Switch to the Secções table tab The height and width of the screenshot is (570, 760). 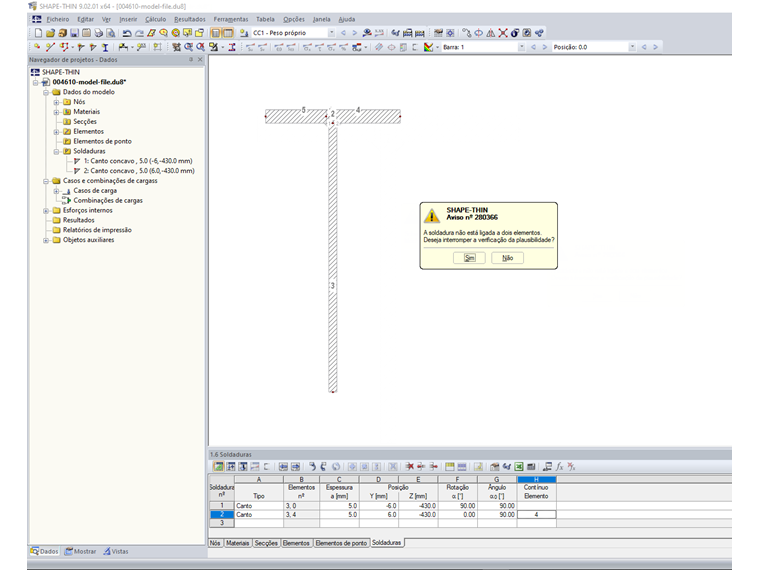[266, 543]
